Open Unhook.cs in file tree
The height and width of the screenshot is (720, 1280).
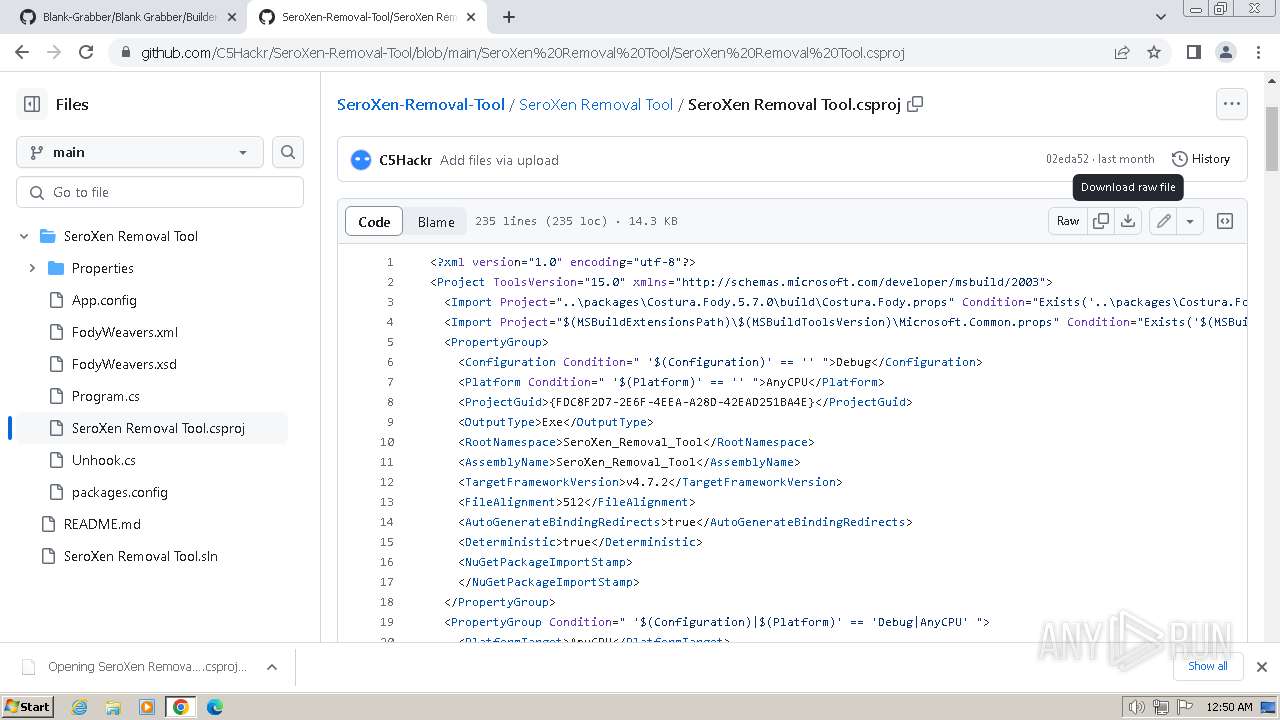104,460
